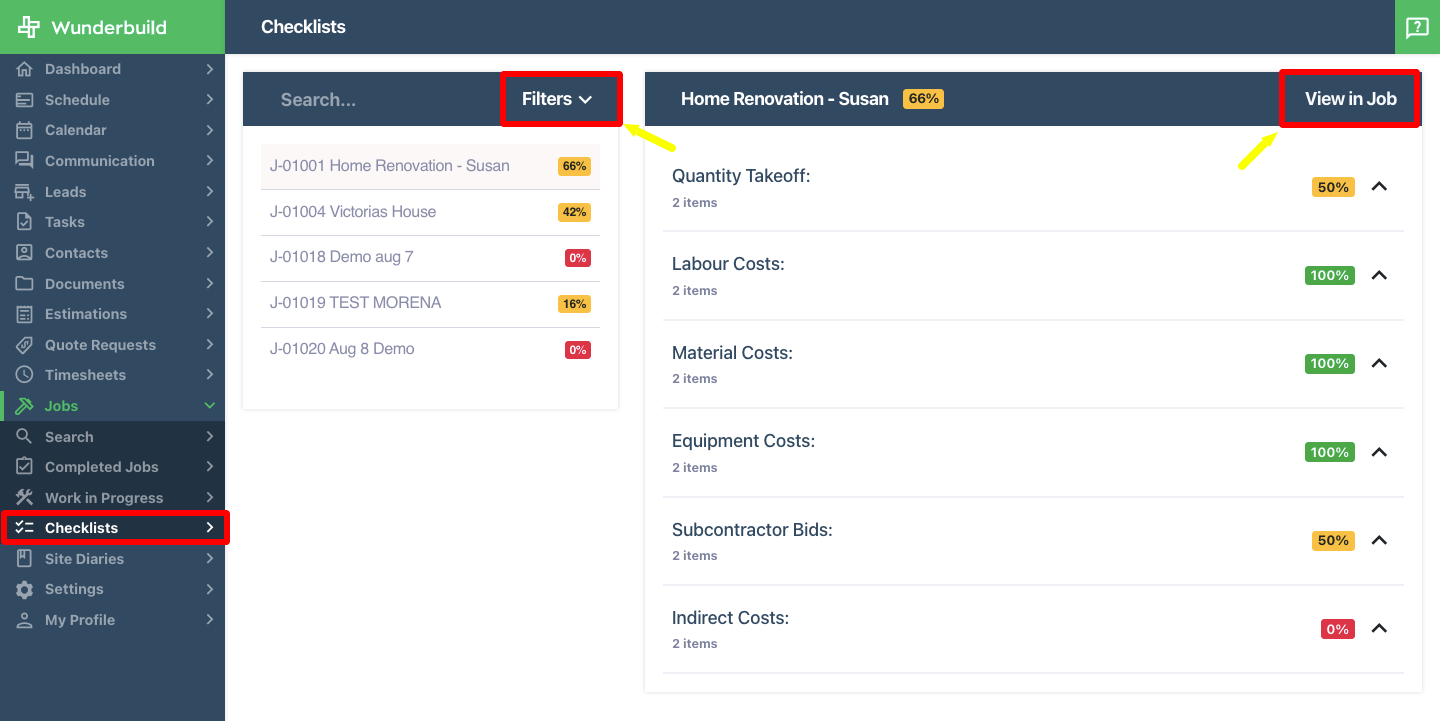The image size is (1440, 721).
Task: Open the Estimations menu item
Action: 112,314
